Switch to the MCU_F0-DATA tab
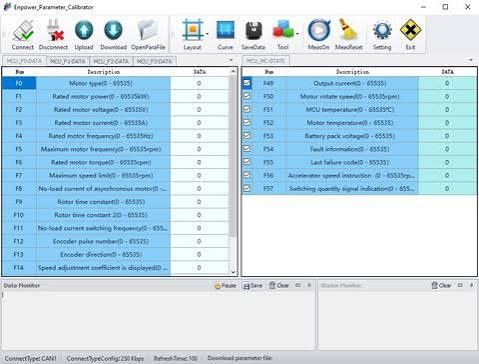 click(24, 61)
